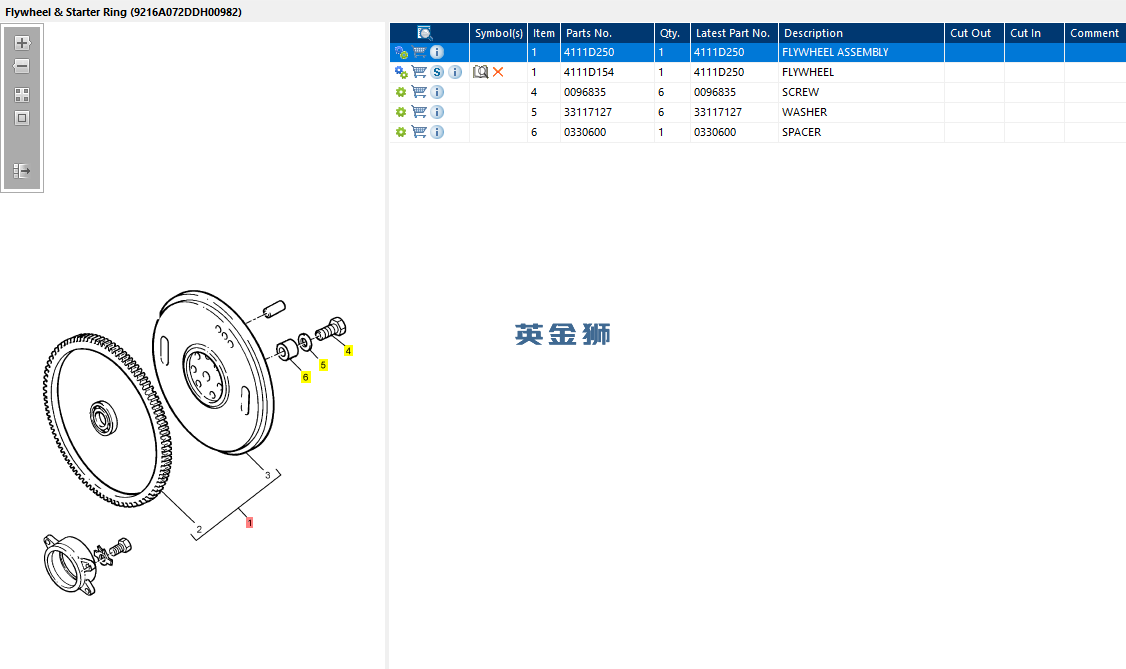Open info for FLYWHEEL ASSEMBLY
Viewport: 1126px width, 669px height.
tap(437, 52)
